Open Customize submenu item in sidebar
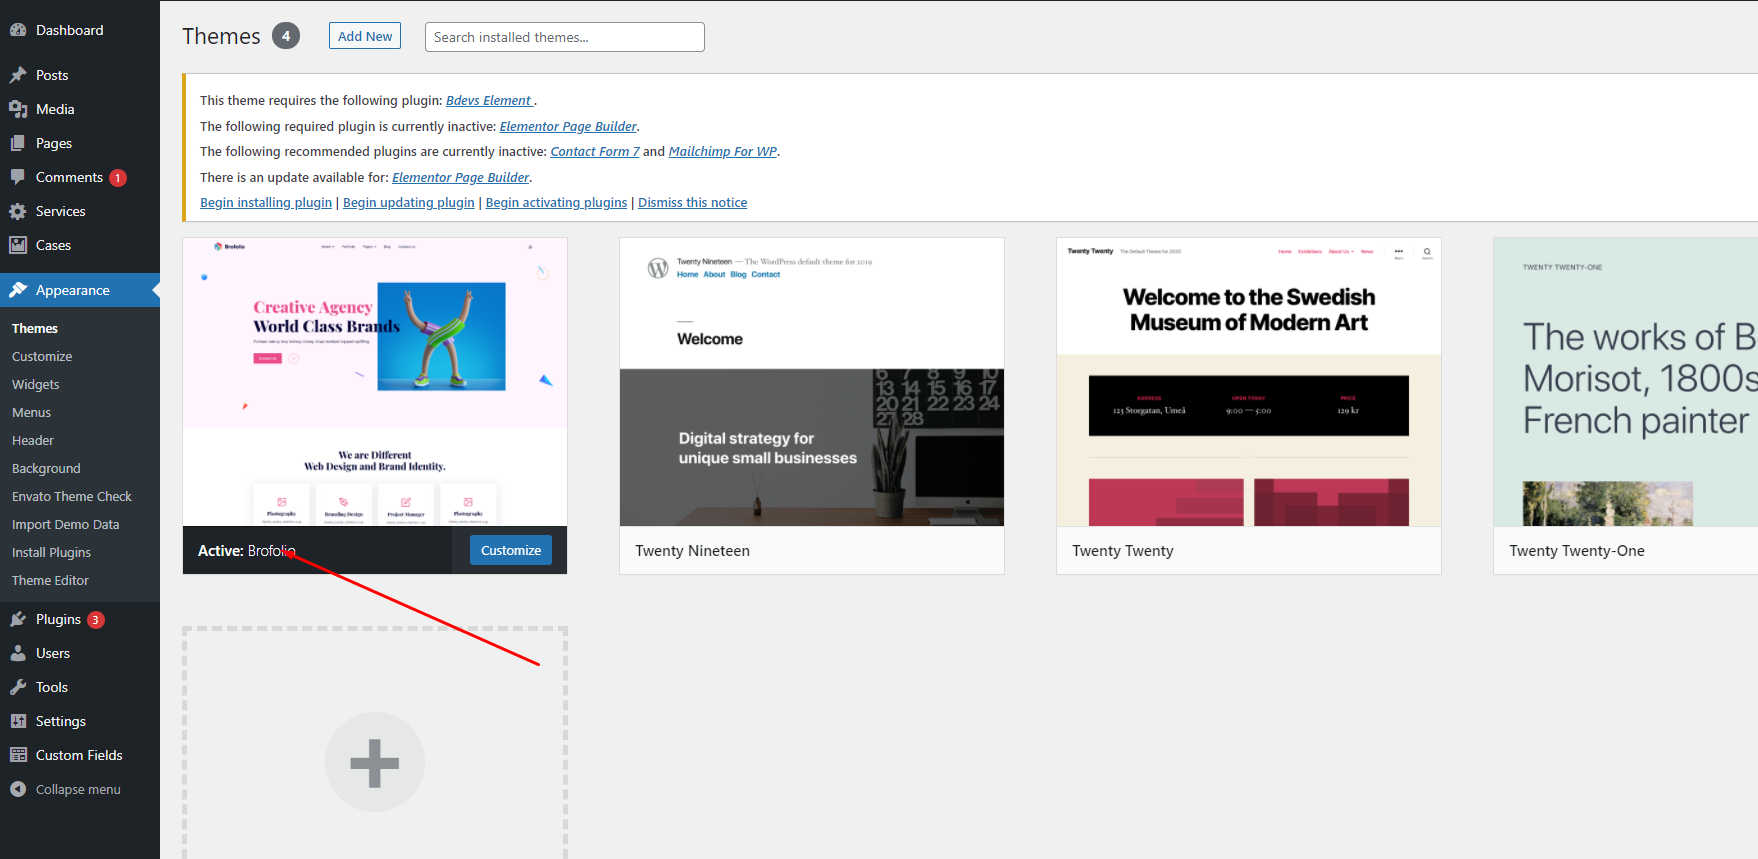The width and height of the screenshot is (1758, 859). pyautogui.click(x=42, y=356)
